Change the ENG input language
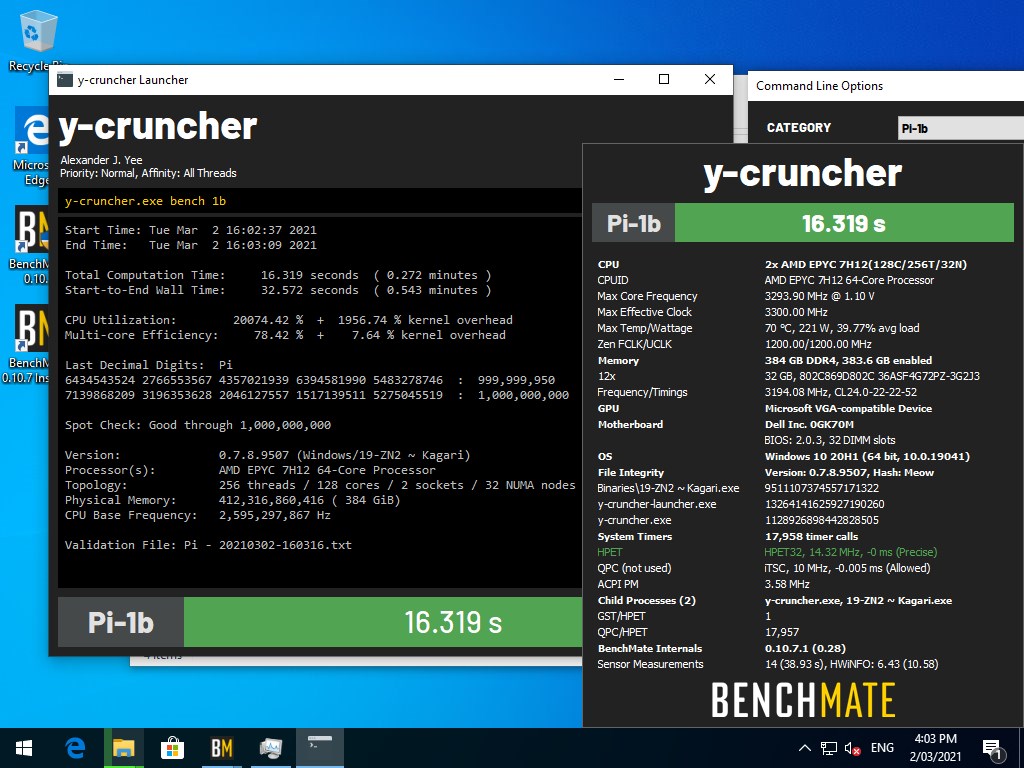Viewport: 1024px width, 768px height. coord(882,748)
